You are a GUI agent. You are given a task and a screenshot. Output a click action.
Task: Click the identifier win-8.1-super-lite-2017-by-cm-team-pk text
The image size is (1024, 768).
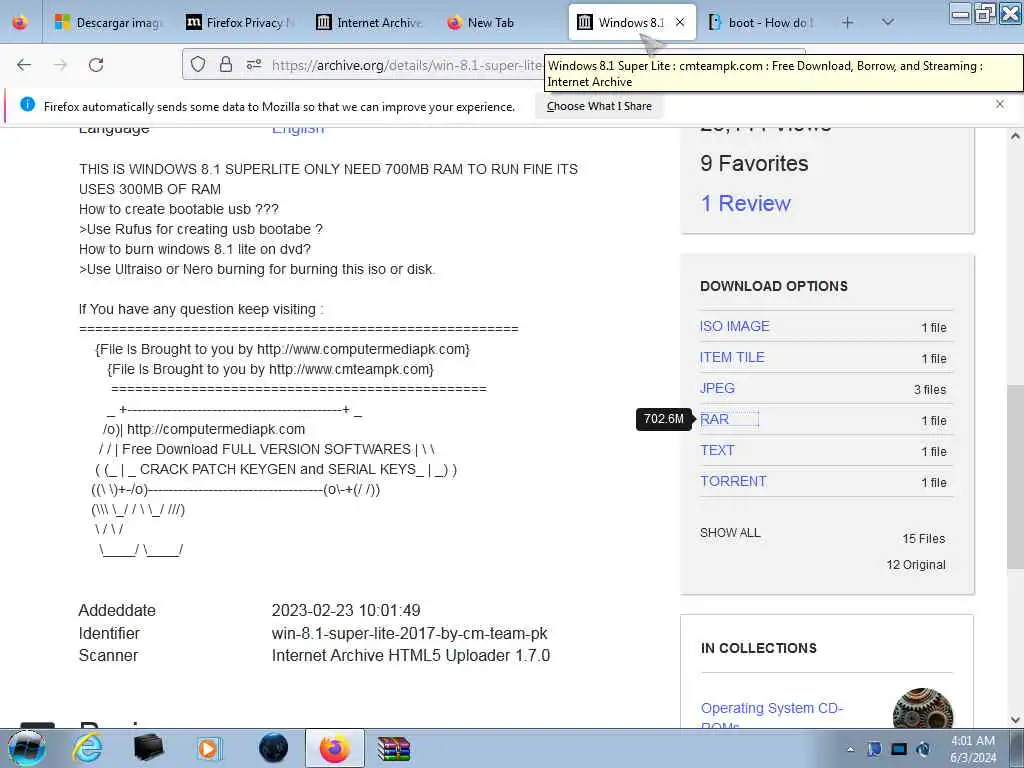click(409, 633)
